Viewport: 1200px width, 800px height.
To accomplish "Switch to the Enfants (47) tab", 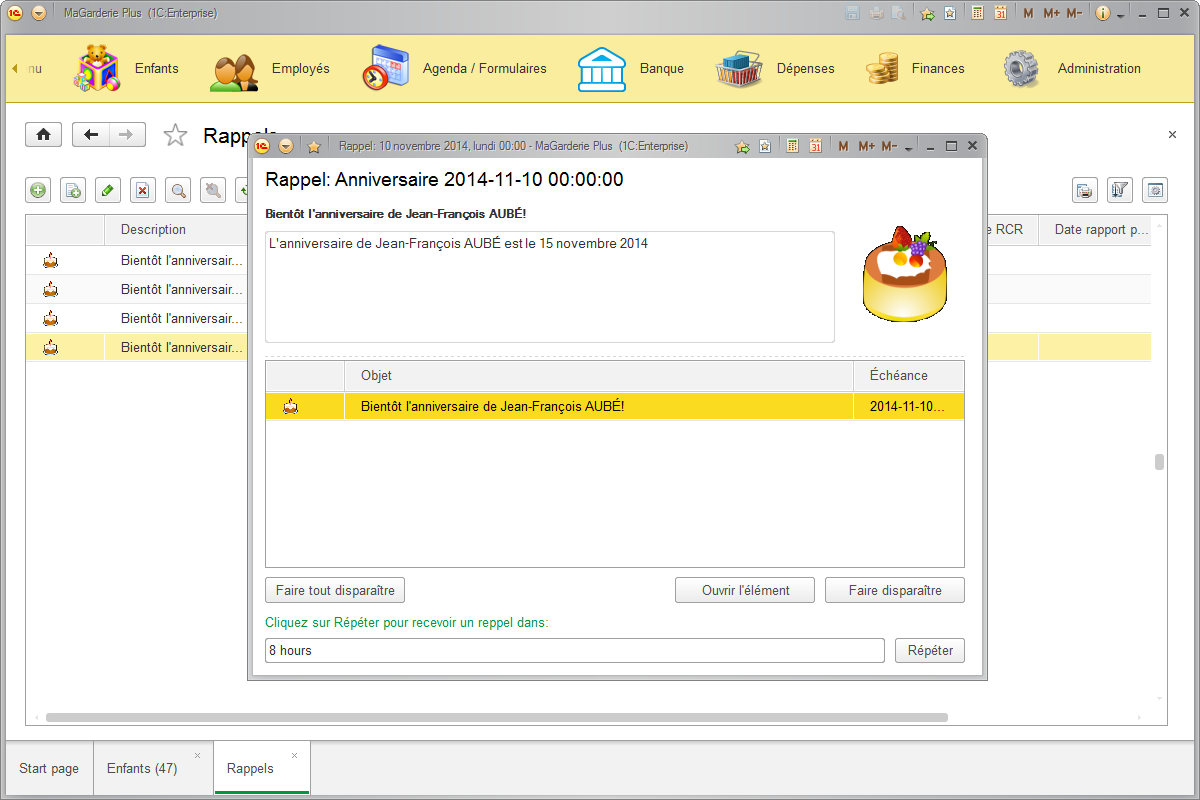I will (x=143, y=767).
